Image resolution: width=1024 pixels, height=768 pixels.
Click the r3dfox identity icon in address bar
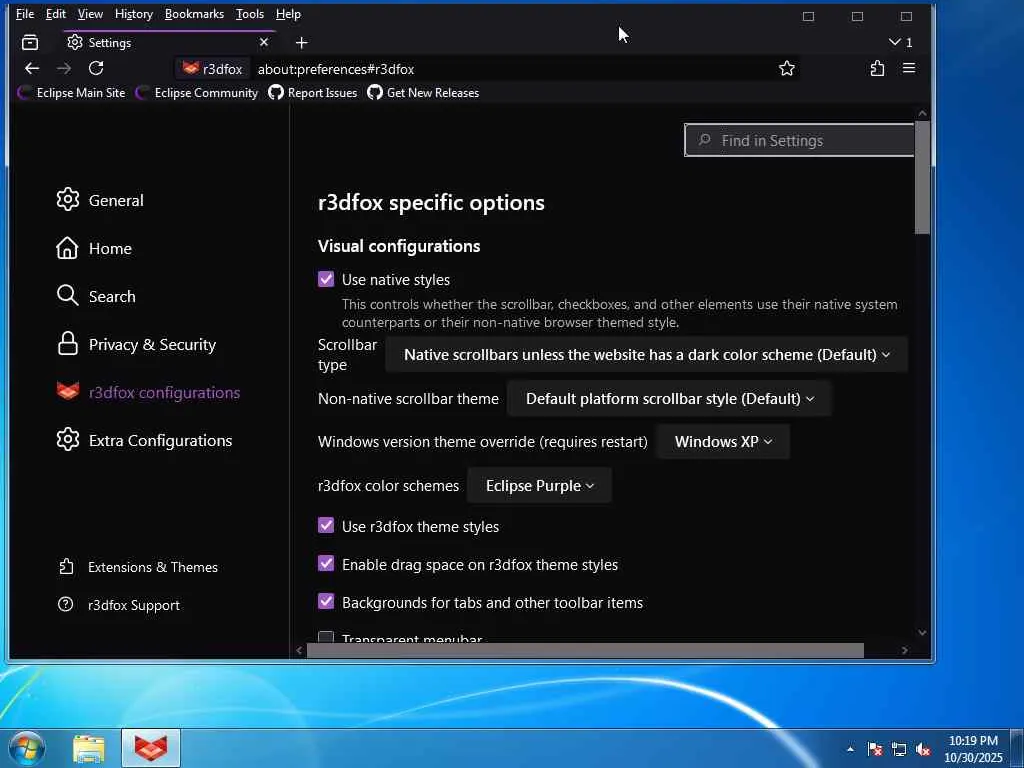point(212,69)
